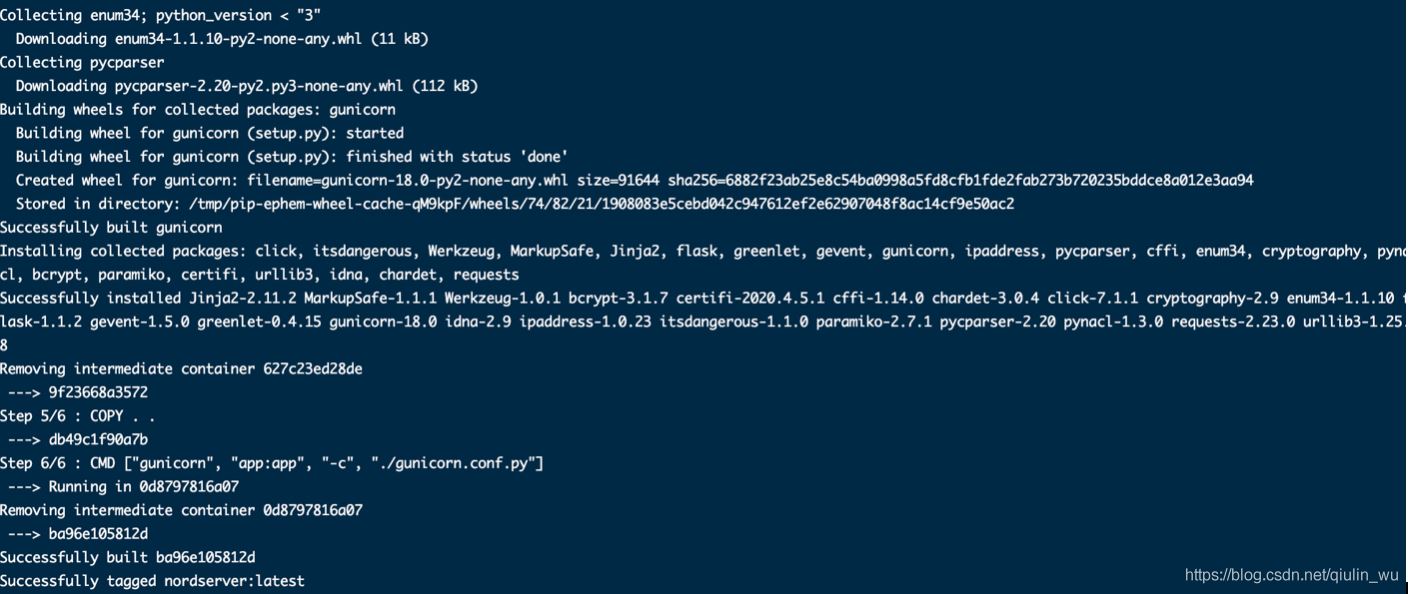Image resolution: width=1408 pixels, height=594 pixels.
Task: Click the 'Collecting pycparser' line
Action: (82, 62)
